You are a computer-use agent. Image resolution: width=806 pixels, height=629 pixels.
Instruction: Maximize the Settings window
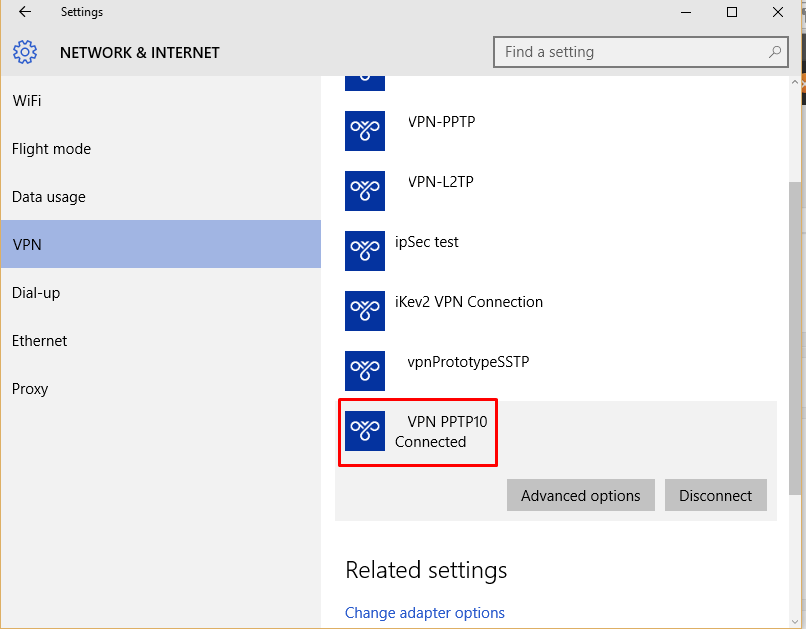(732, 12)
